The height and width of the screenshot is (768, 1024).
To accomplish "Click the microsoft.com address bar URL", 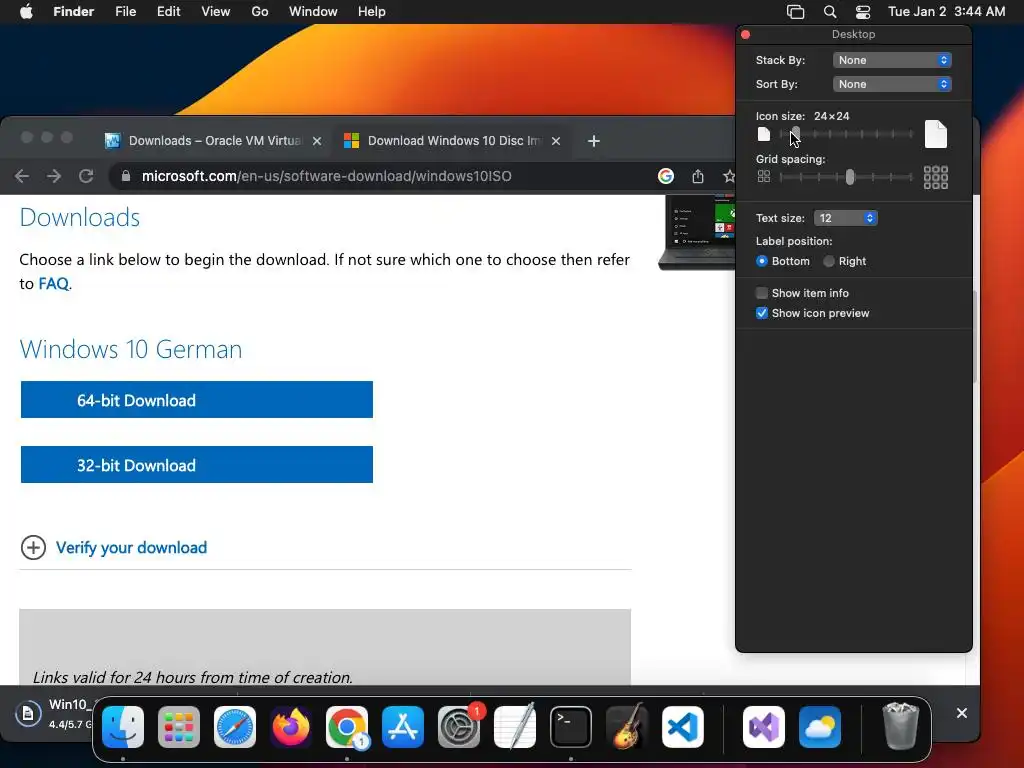I will [327, 176].
